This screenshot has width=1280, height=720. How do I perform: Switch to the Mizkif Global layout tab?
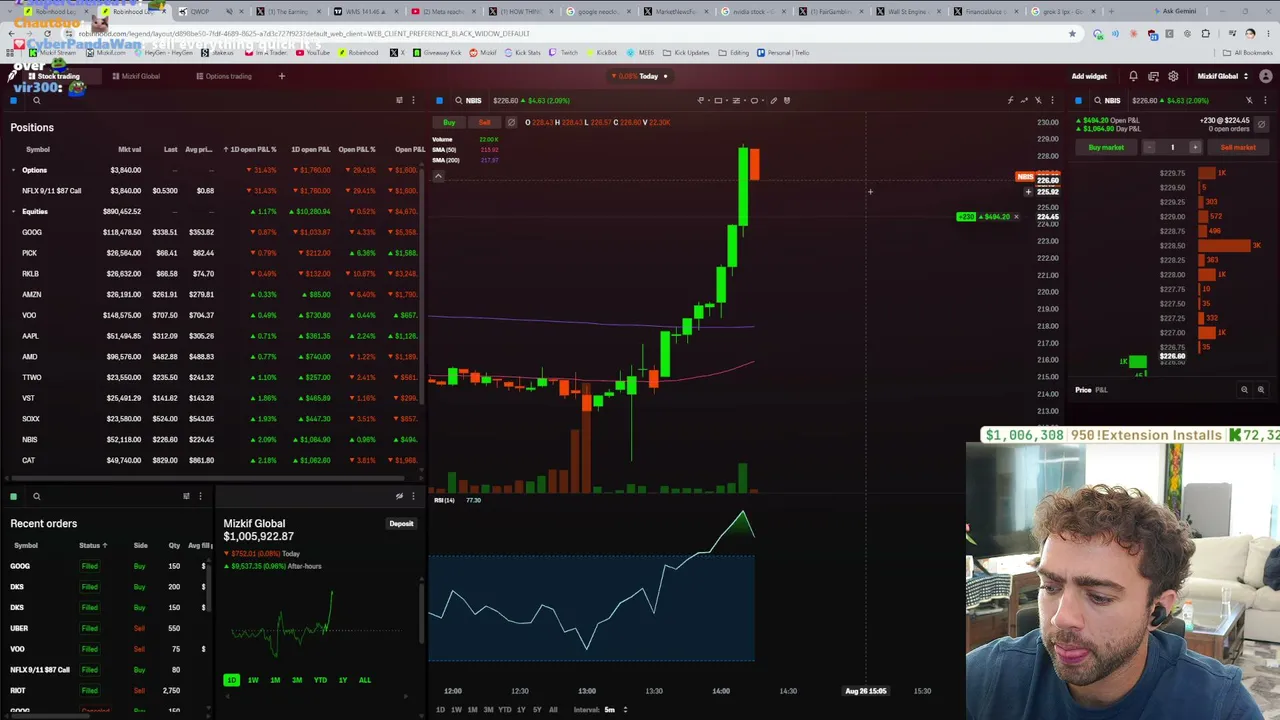click(136, 76)
